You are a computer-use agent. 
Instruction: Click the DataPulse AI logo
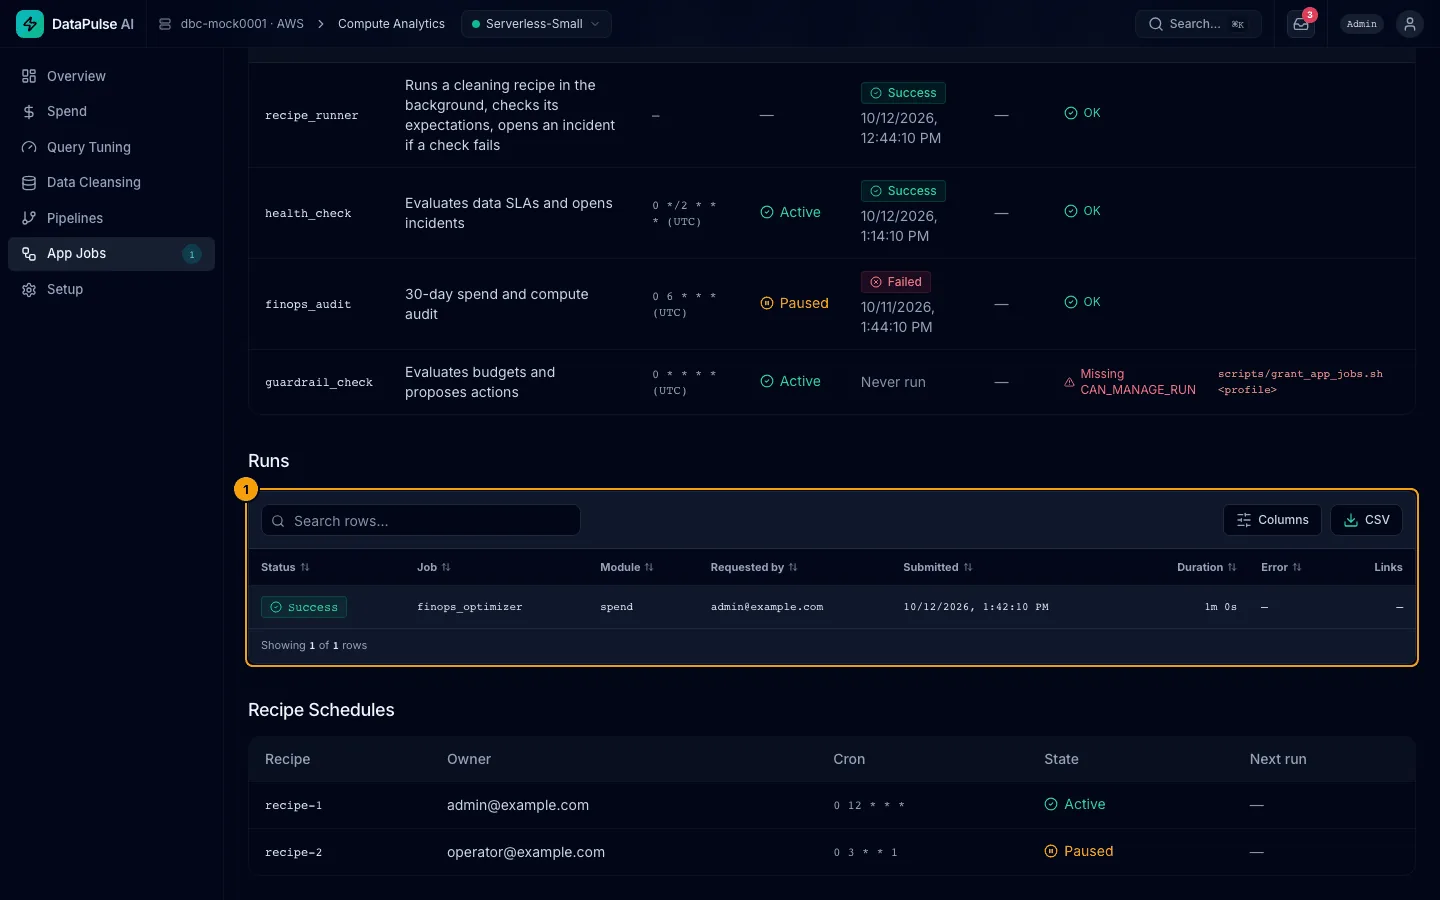(30, 24)
